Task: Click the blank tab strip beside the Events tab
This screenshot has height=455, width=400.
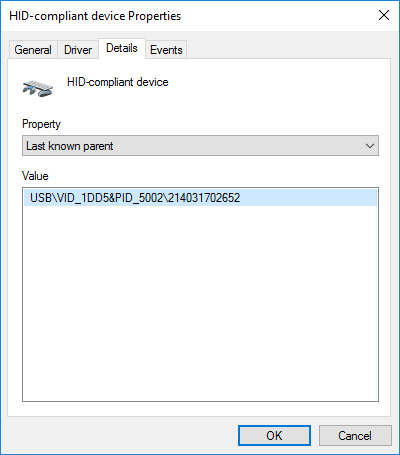Action: pos(288,49)
